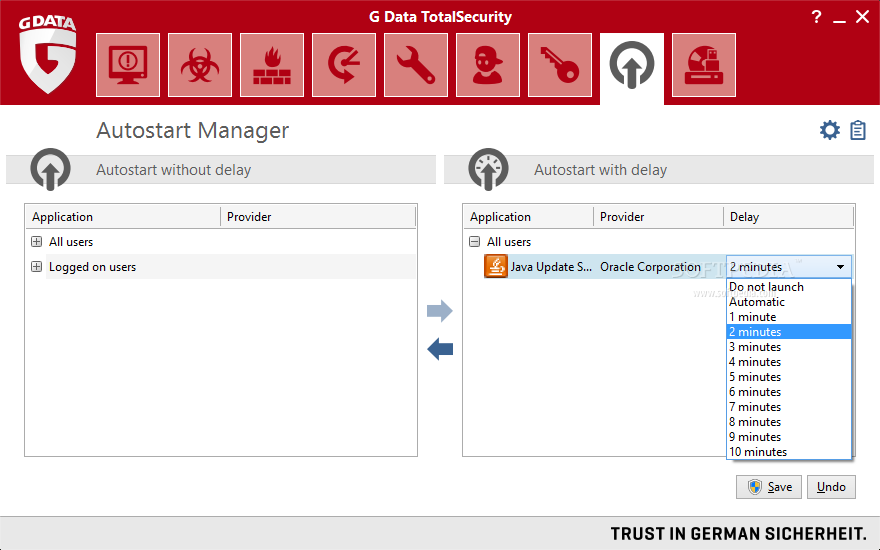Sort left list by Application column
880x550 pixels.
pos(123,217)
